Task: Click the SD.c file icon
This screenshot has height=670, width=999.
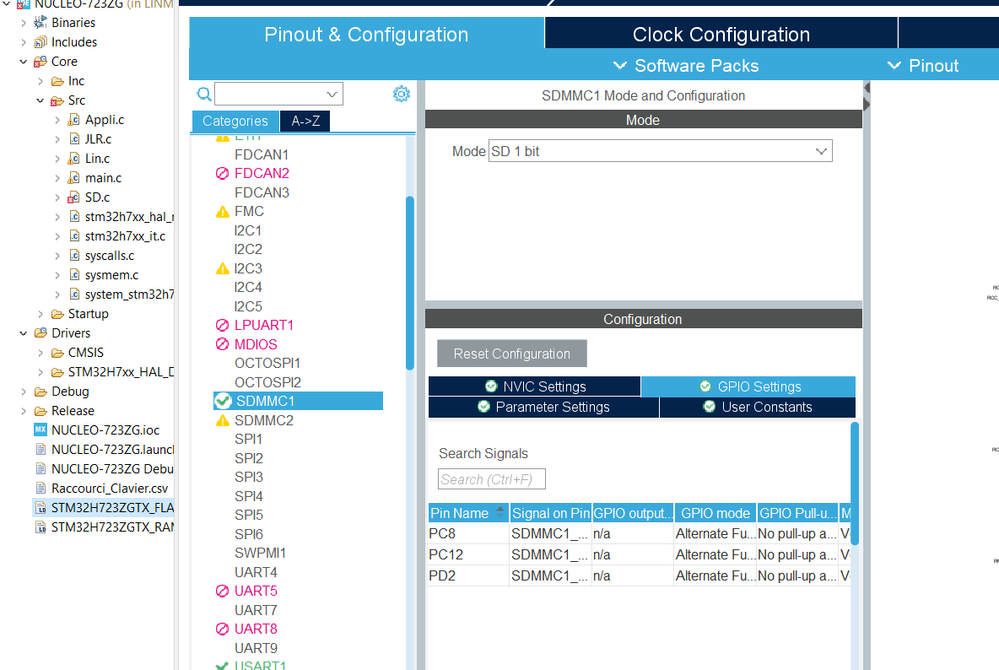Action: 74,197
